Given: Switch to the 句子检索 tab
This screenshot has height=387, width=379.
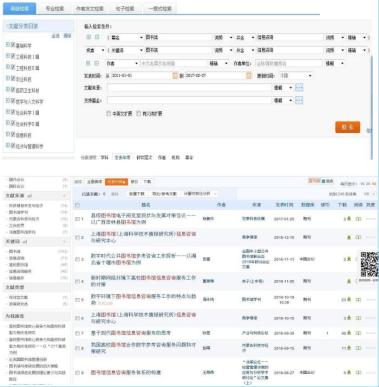Looking at the screenshot, I should pos(125,9).
